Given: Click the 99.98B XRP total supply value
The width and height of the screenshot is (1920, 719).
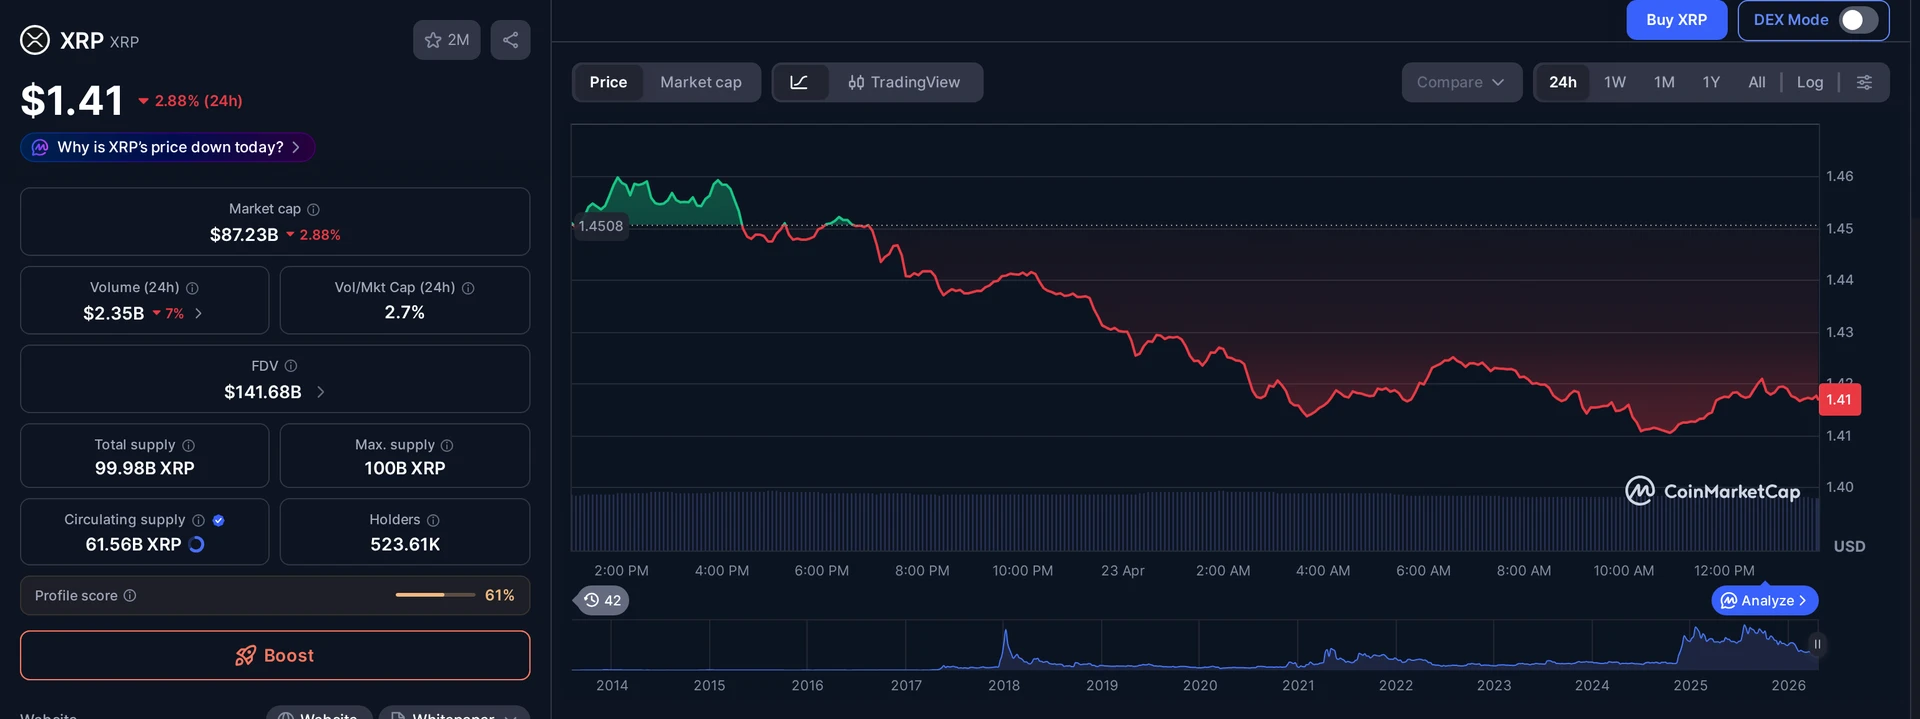Looking at the screenshot, I should [x=145, y=468].
